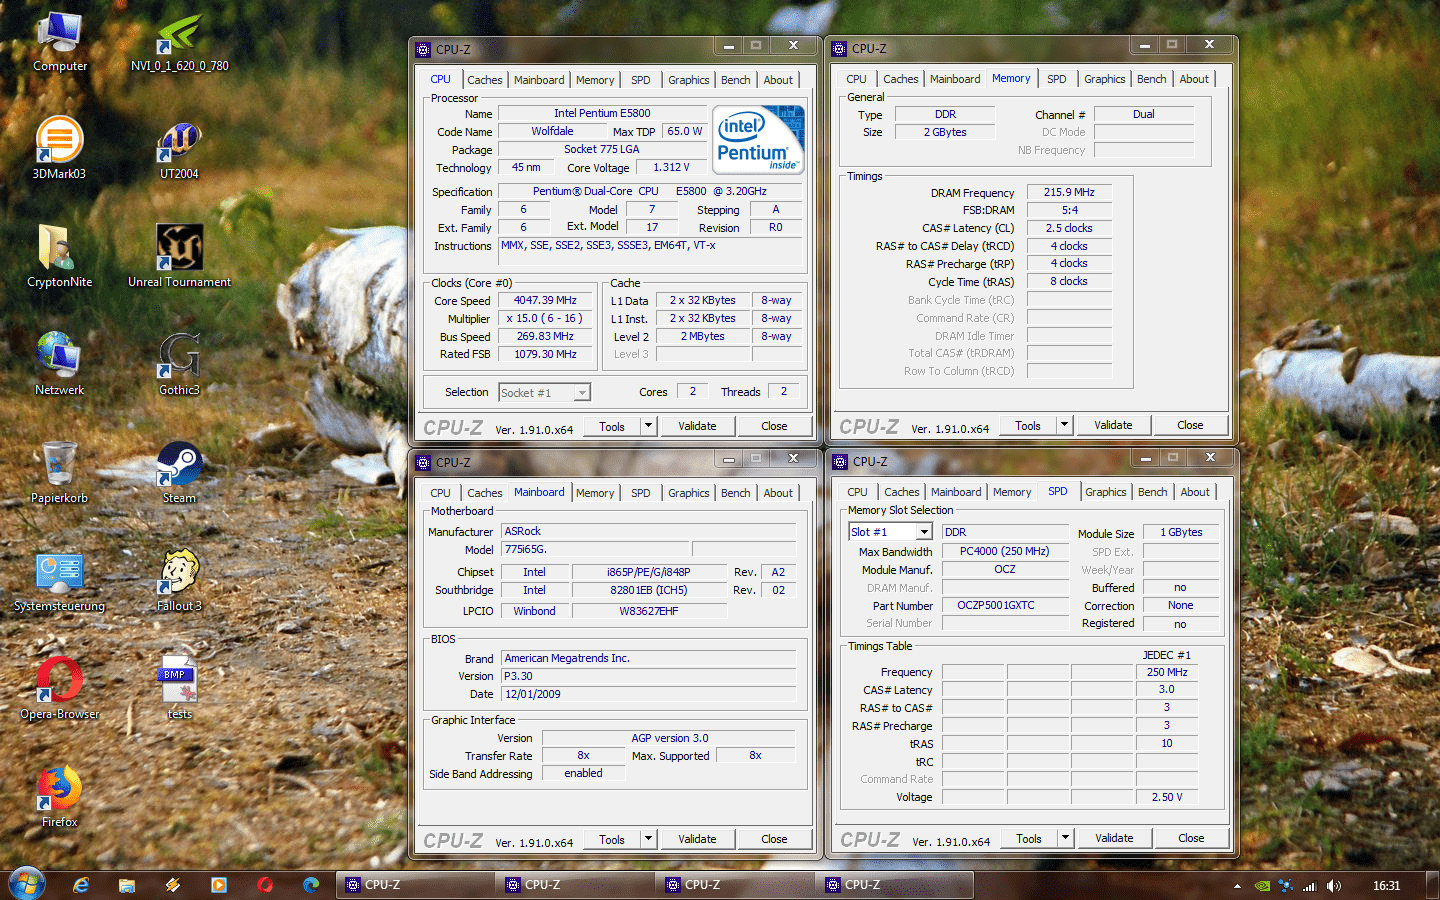Viewport: 1440px width, 900px height.
Task: Click the Core Speed value 4047.39 MHz
Action: (x=545, y=300)
